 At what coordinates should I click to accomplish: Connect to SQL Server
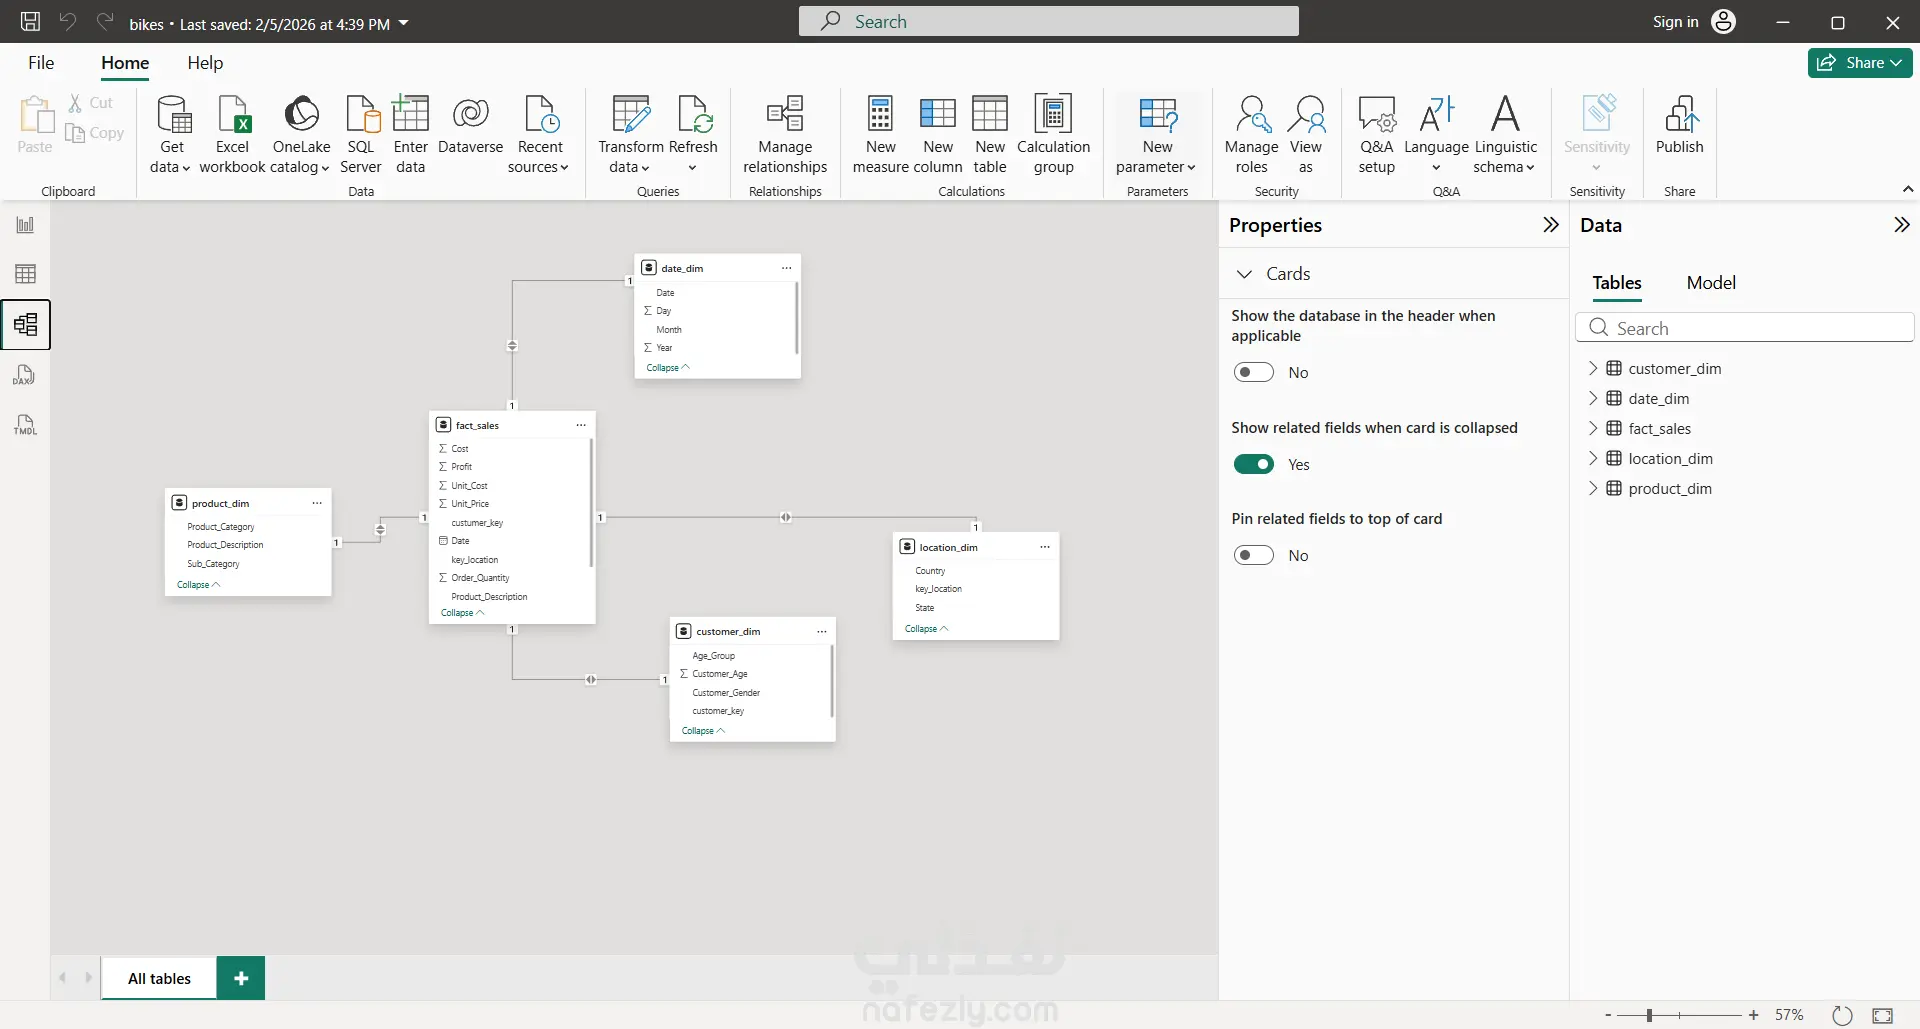coord(361,134)
